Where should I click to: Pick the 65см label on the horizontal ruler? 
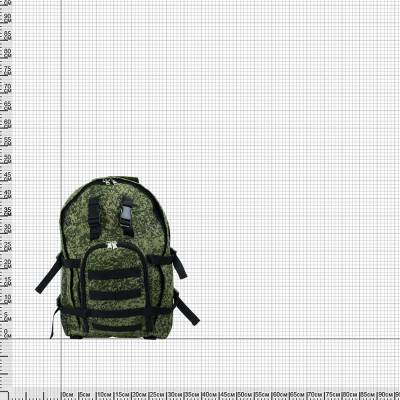[x=298, y=395]
